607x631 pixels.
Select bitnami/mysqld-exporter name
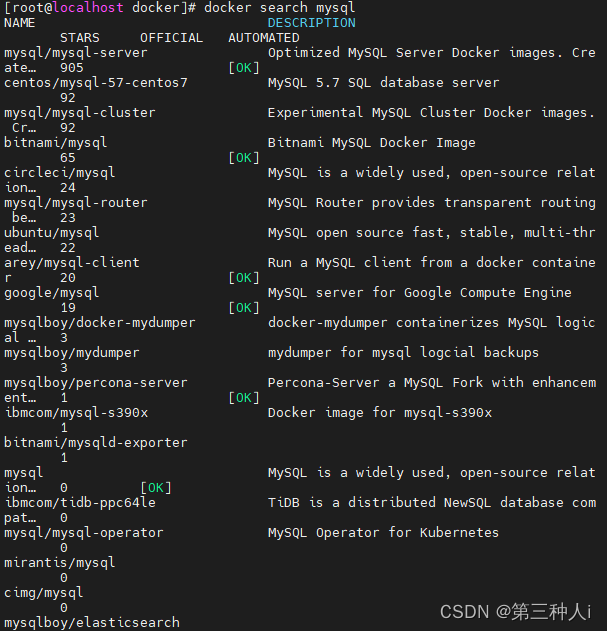tap(96, 443)
